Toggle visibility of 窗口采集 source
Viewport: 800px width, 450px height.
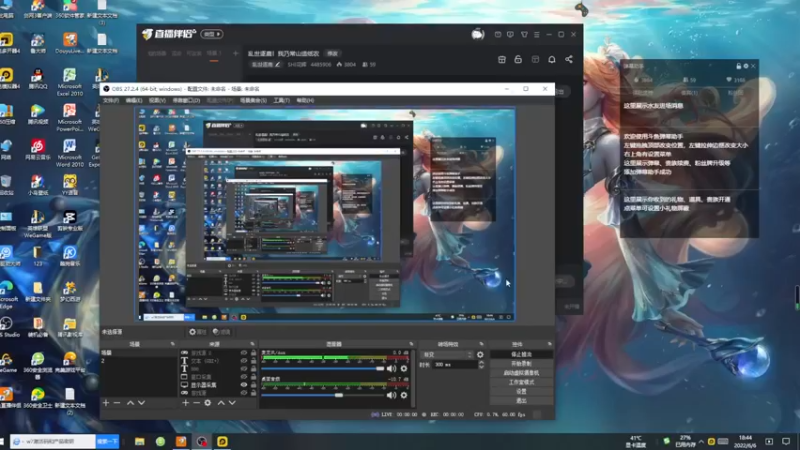244,377
